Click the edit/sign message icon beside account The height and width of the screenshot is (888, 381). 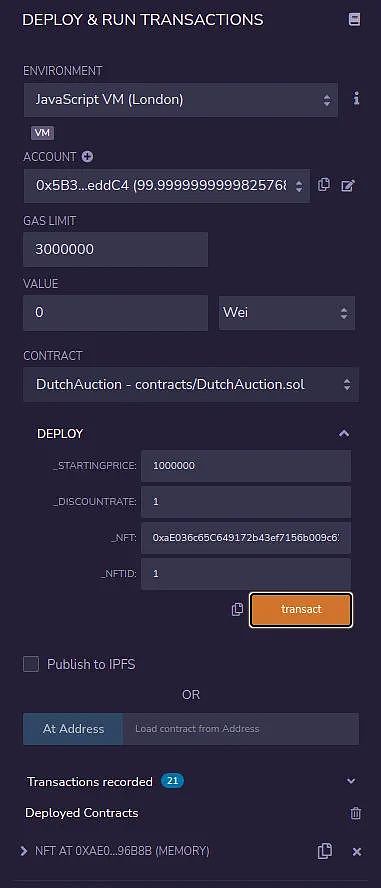coord(348,185)
